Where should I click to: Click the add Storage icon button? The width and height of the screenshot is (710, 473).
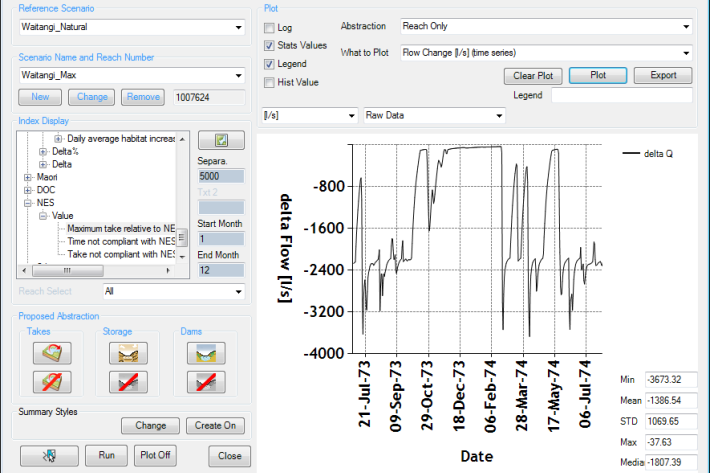point(128,353)
